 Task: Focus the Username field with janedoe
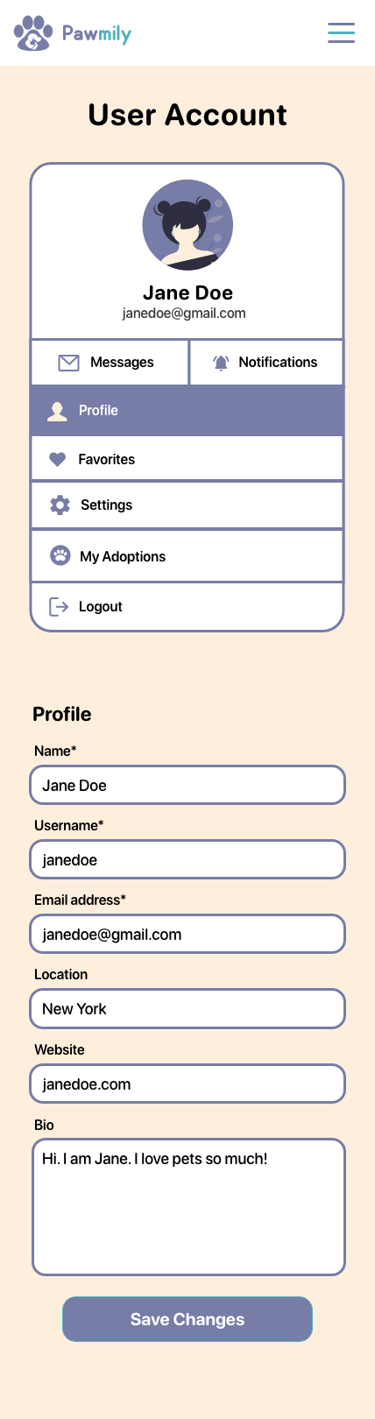tap(187, 859)
